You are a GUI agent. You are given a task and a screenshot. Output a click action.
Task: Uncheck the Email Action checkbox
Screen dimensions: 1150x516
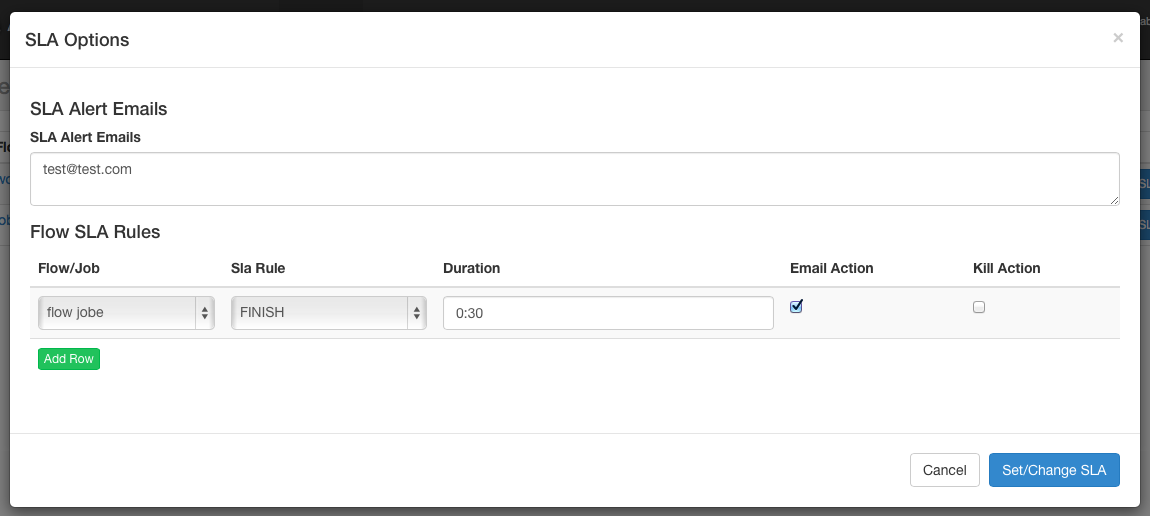point(796,307)
